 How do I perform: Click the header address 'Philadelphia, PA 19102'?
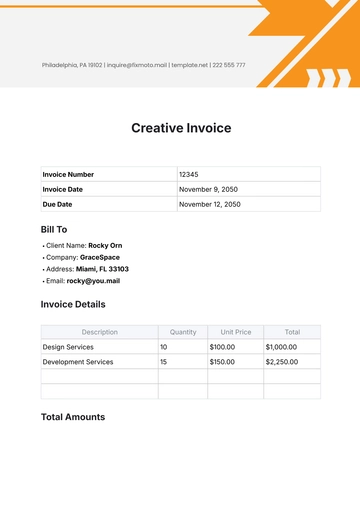72,65
